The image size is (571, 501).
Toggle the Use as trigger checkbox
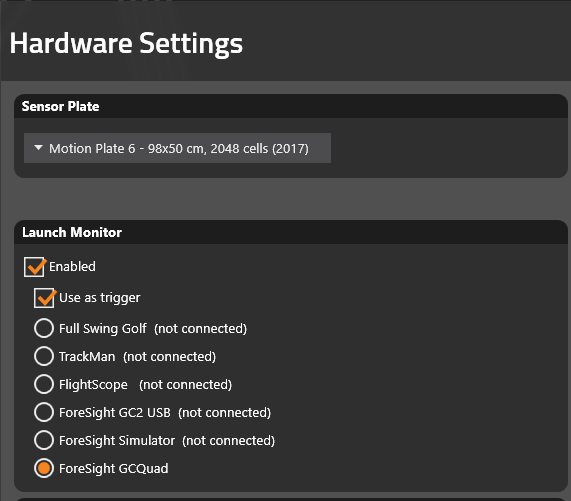[44, 298]
